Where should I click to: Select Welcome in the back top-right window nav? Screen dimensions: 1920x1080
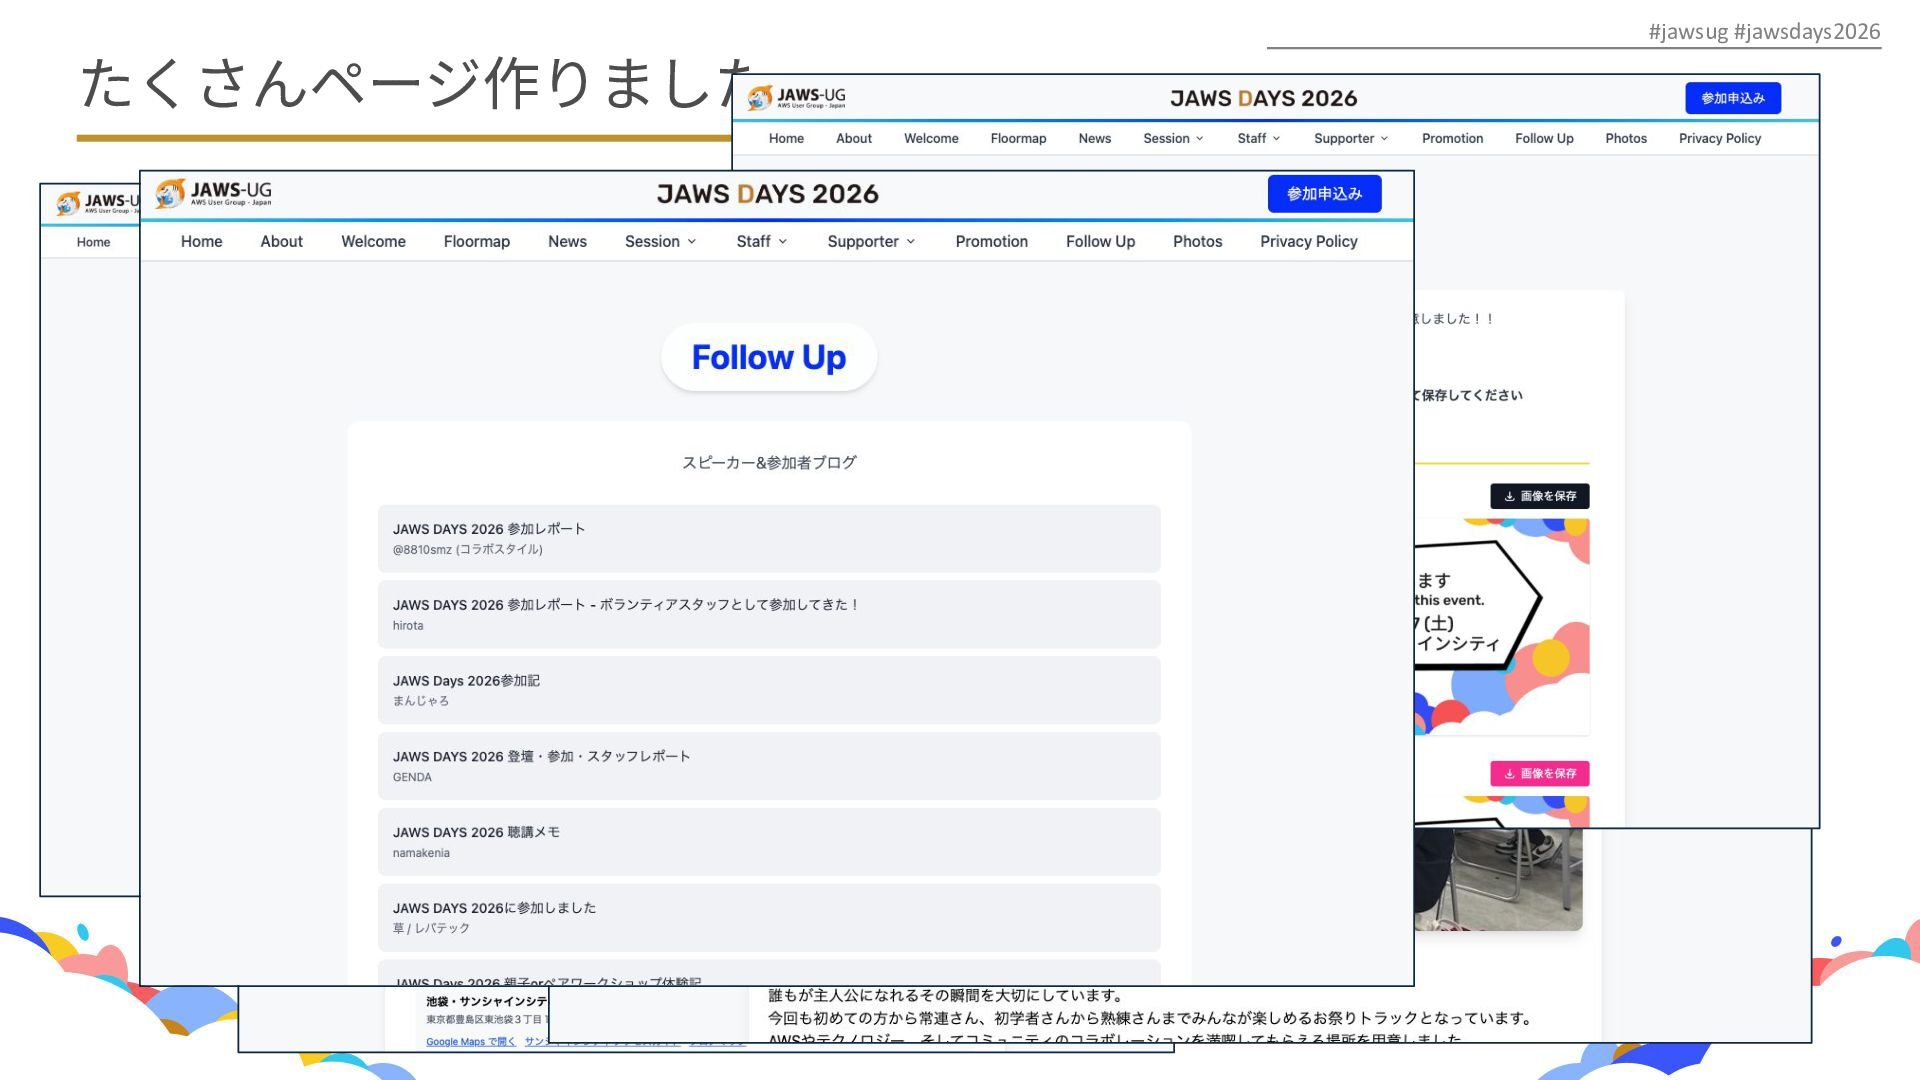click(931, 138)
